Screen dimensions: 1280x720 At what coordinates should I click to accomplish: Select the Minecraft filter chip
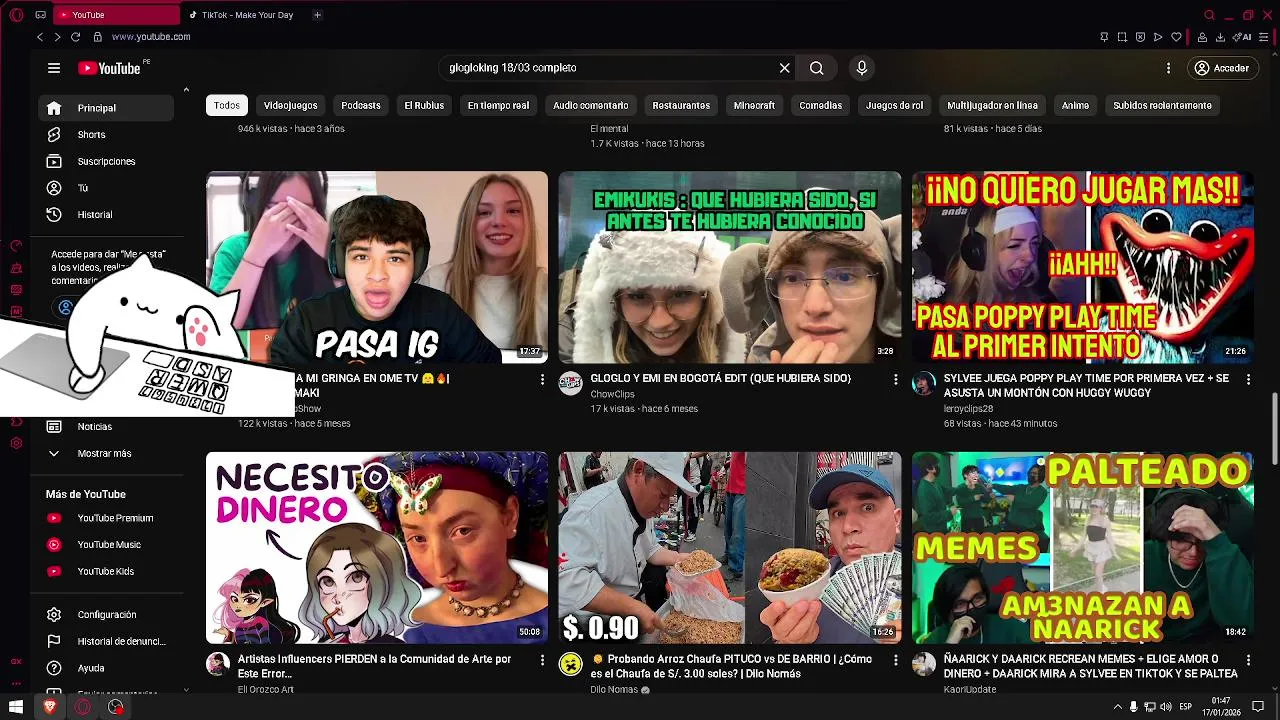point(754,105)
